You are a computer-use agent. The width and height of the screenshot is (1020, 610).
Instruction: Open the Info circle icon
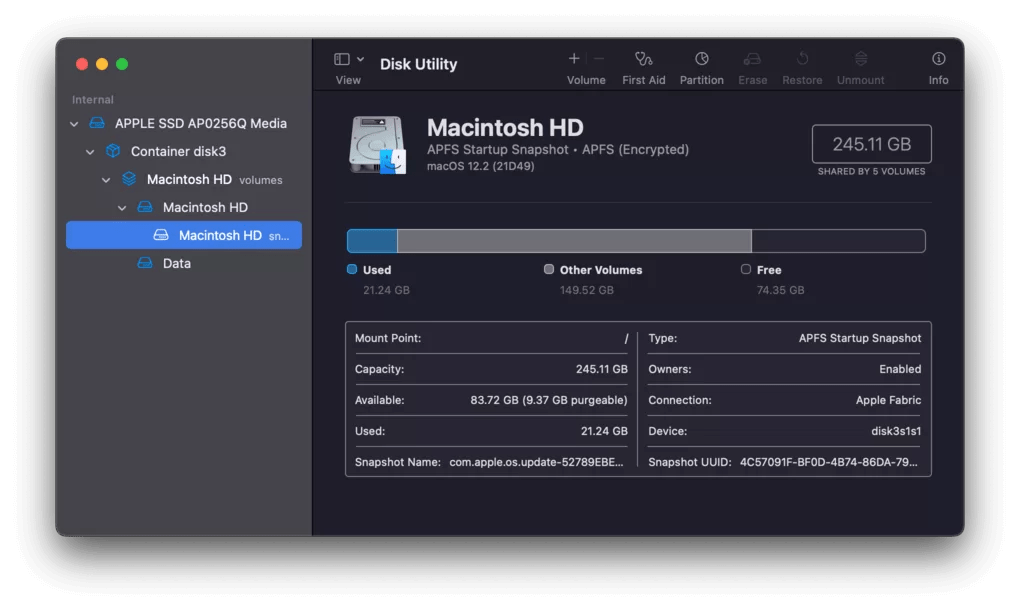coord(938,59)
